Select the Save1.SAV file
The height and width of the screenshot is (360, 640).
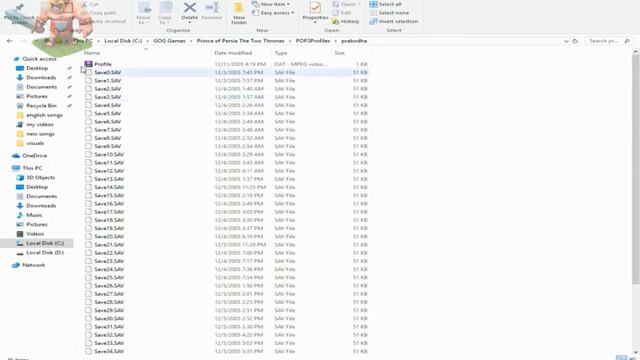[227, 80]
